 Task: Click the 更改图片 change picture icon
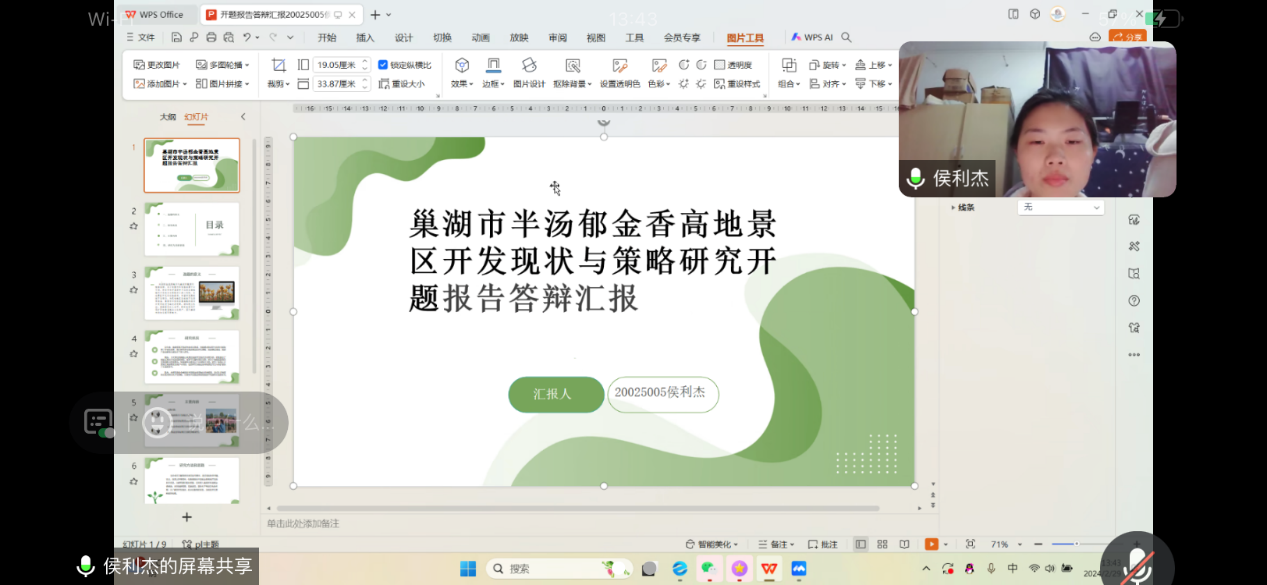point(139,65)
